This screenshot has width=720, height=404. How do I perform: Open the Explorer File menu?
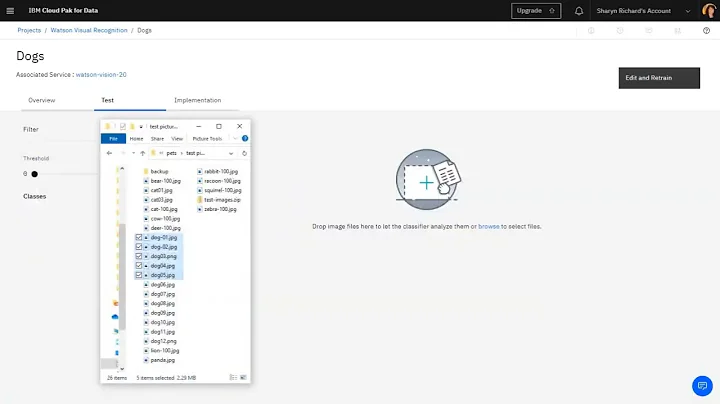click(x=113, y=138)
